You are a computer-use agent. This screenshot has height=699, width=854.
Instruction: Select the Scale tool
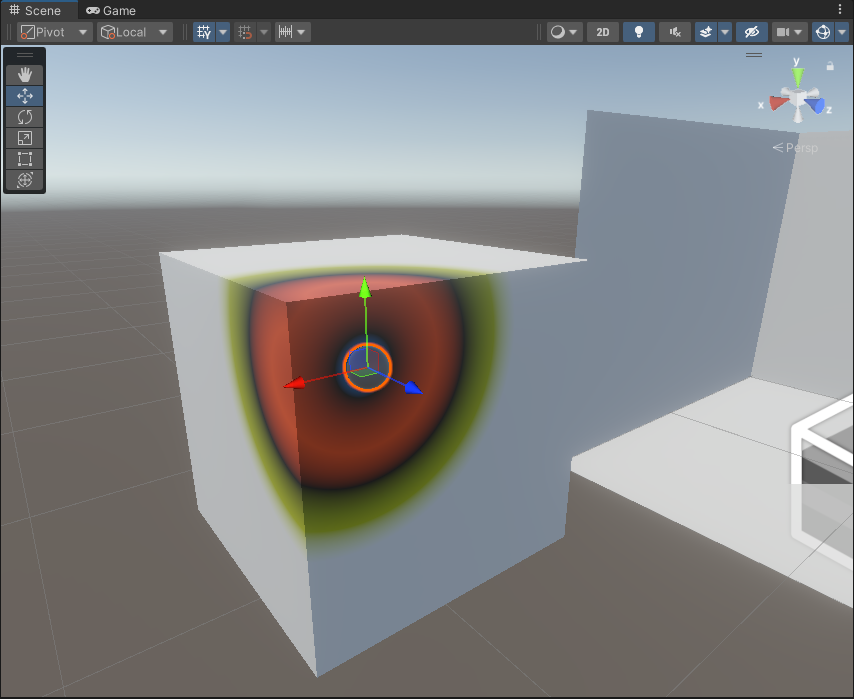point(25,138)
